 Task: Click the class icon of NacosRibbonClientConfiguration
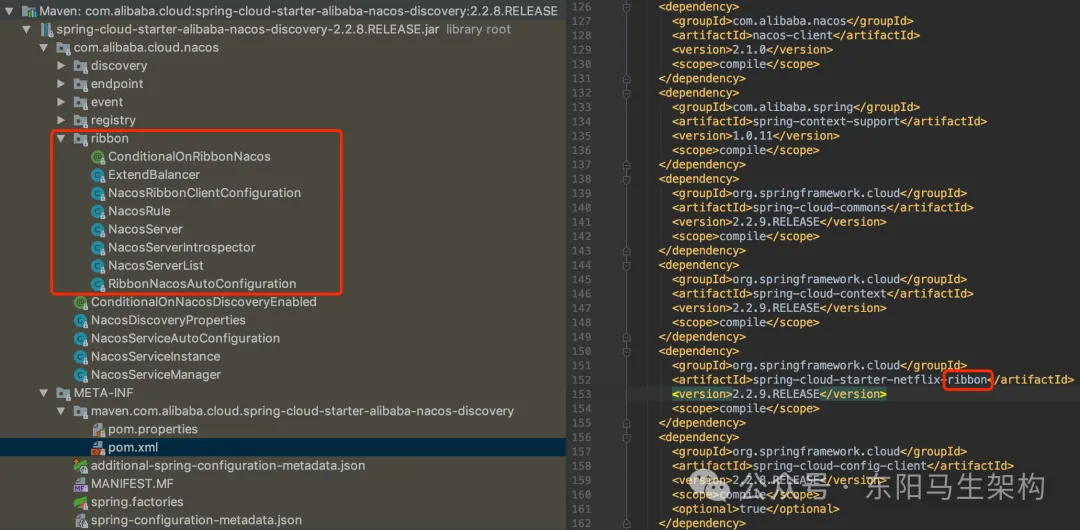[x=97, y=193]
